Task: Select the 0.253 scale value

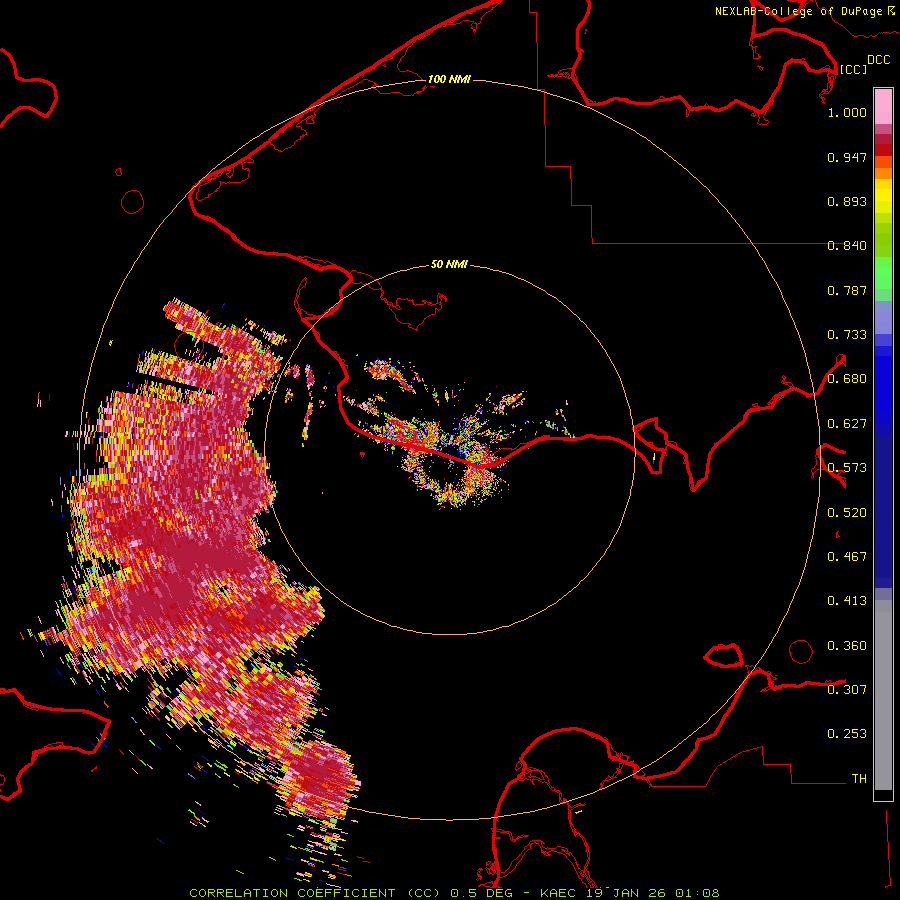Action: point(847,734)
